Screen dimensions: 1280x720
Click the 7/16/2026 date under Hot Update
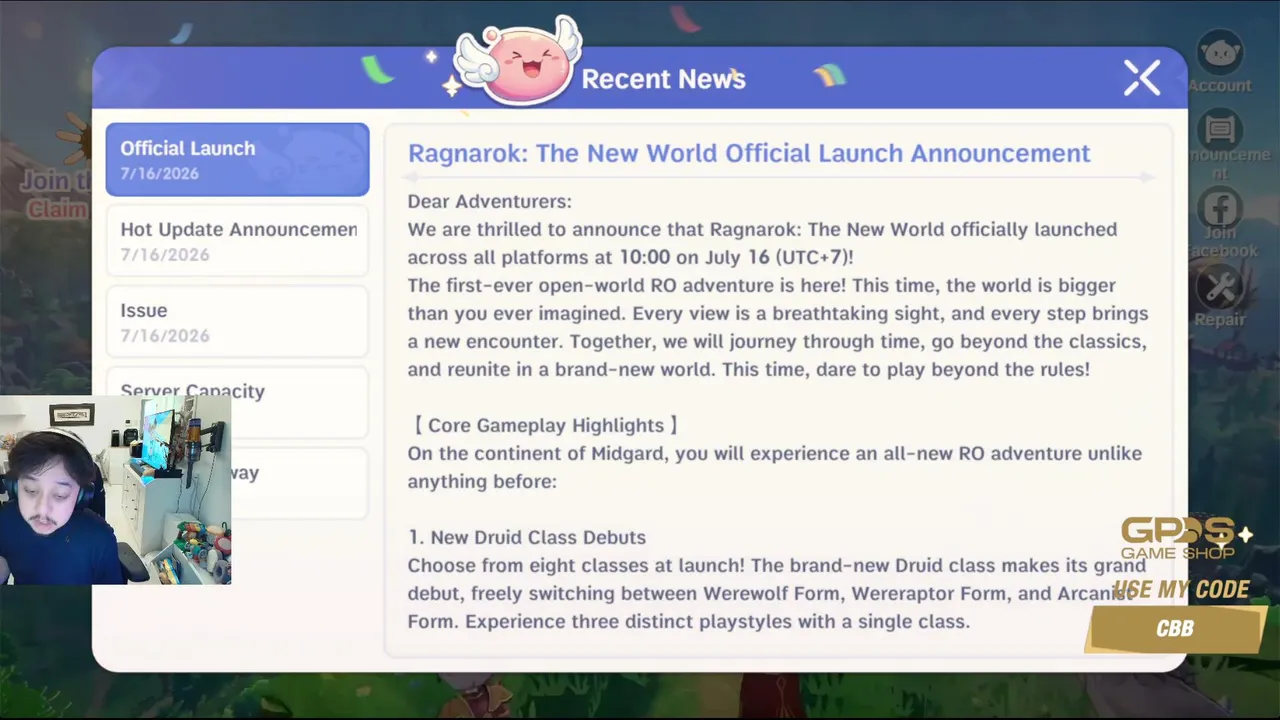tap(165, 255)
